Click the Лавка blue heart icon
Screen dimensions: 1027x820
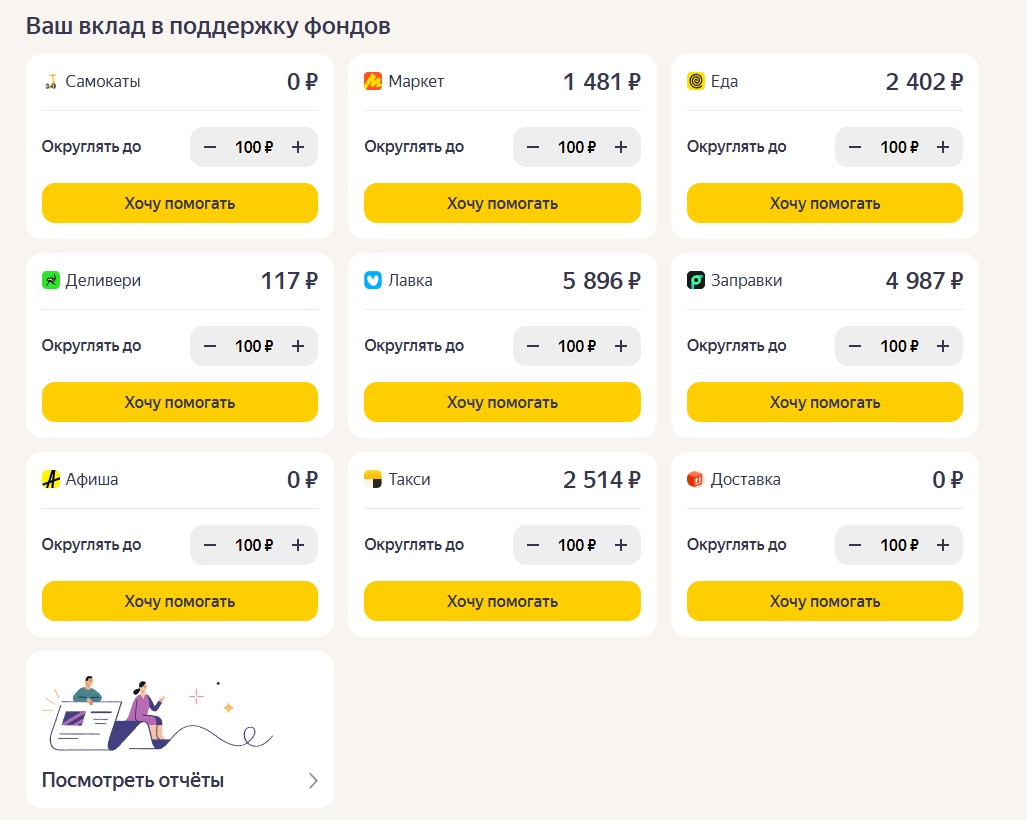[373, 280]
